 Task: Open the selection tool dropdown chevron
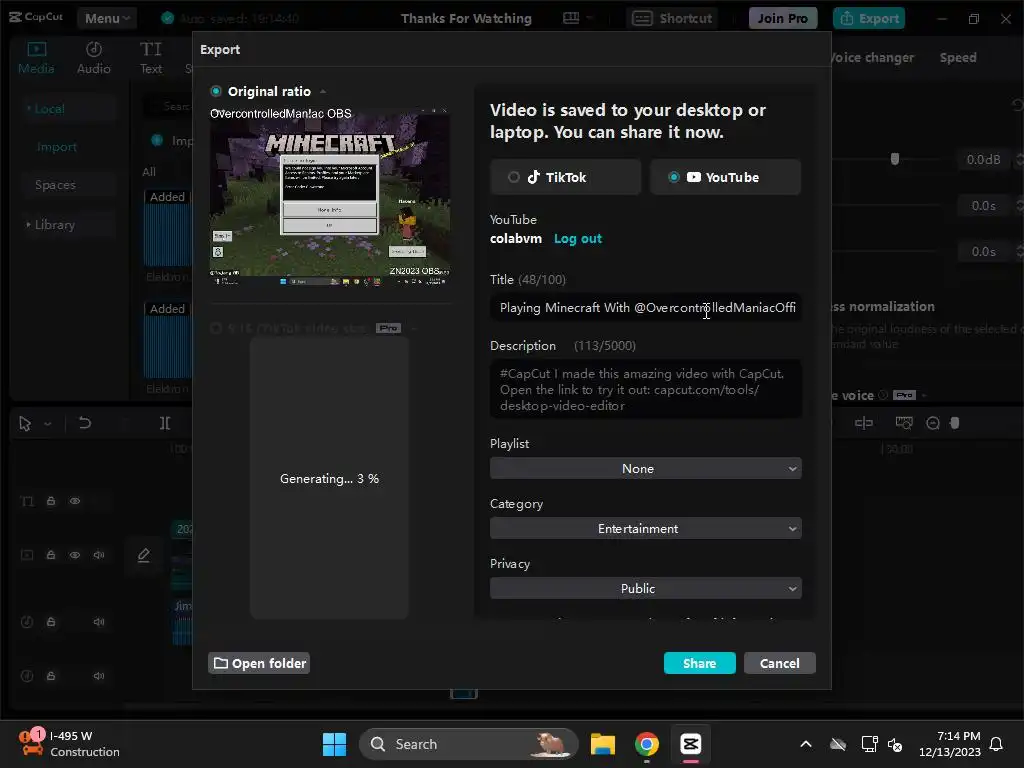48,424
